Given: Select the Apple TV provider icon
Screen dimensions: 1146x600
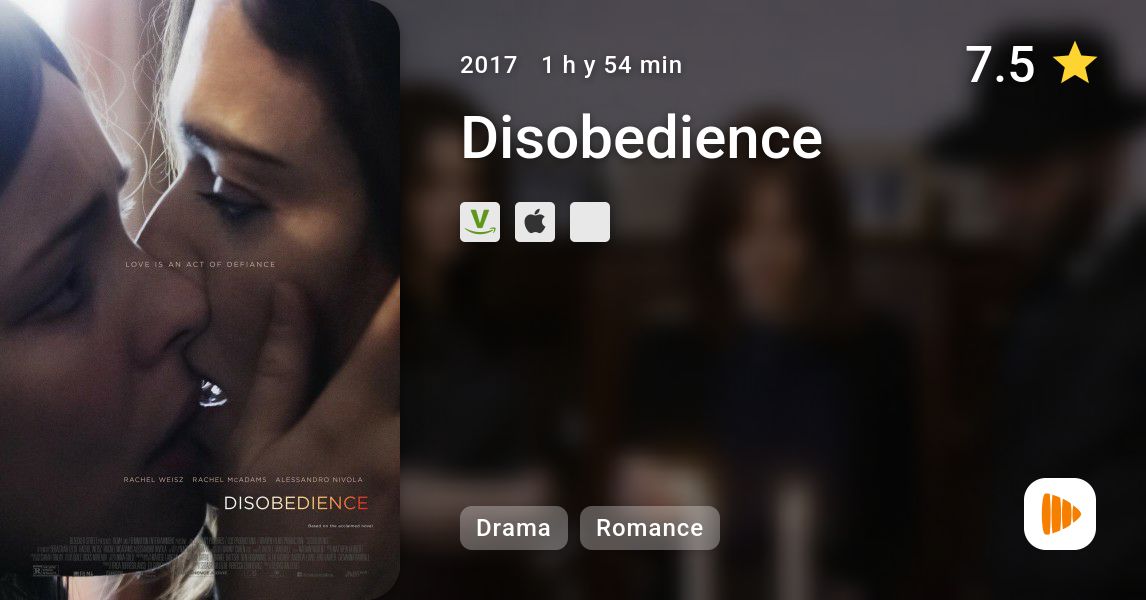Looking at the screenshot, I should (535, 221).
